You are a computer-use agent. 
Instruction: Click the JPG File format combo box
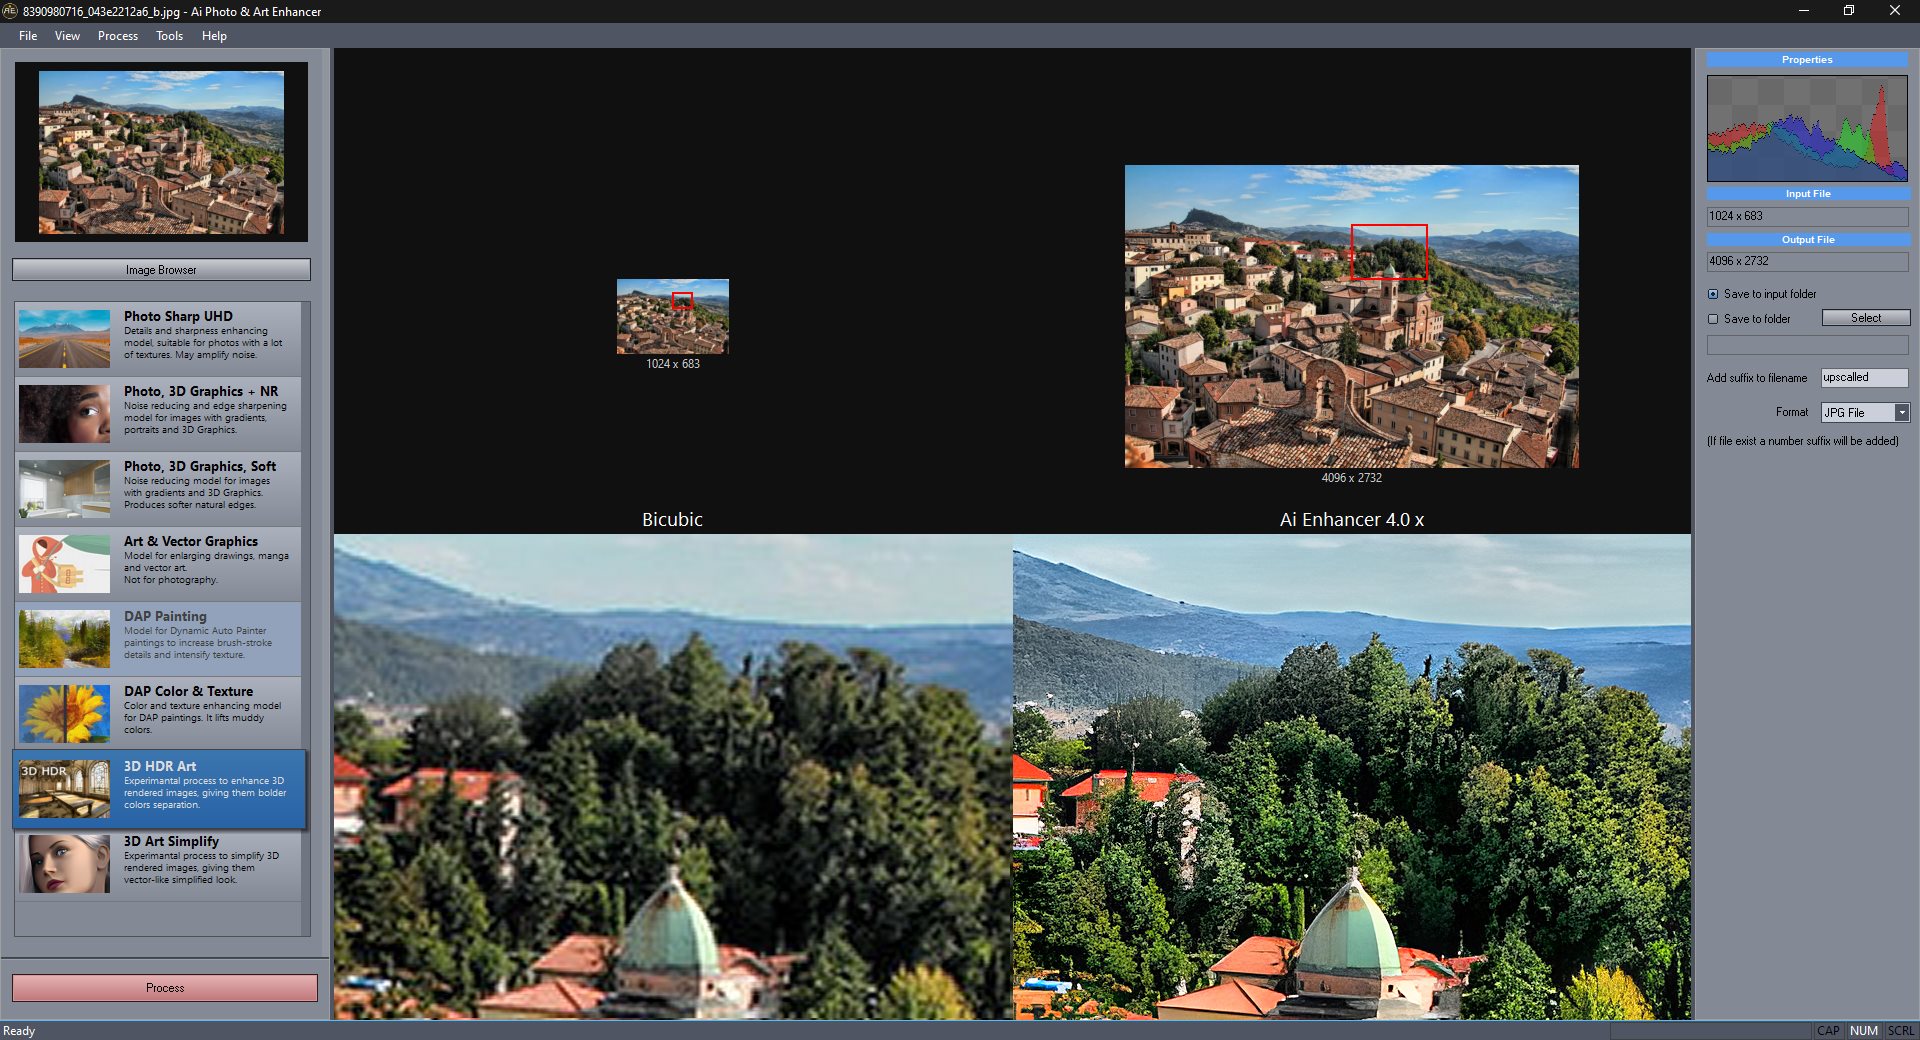click(x=1856, y=413)
